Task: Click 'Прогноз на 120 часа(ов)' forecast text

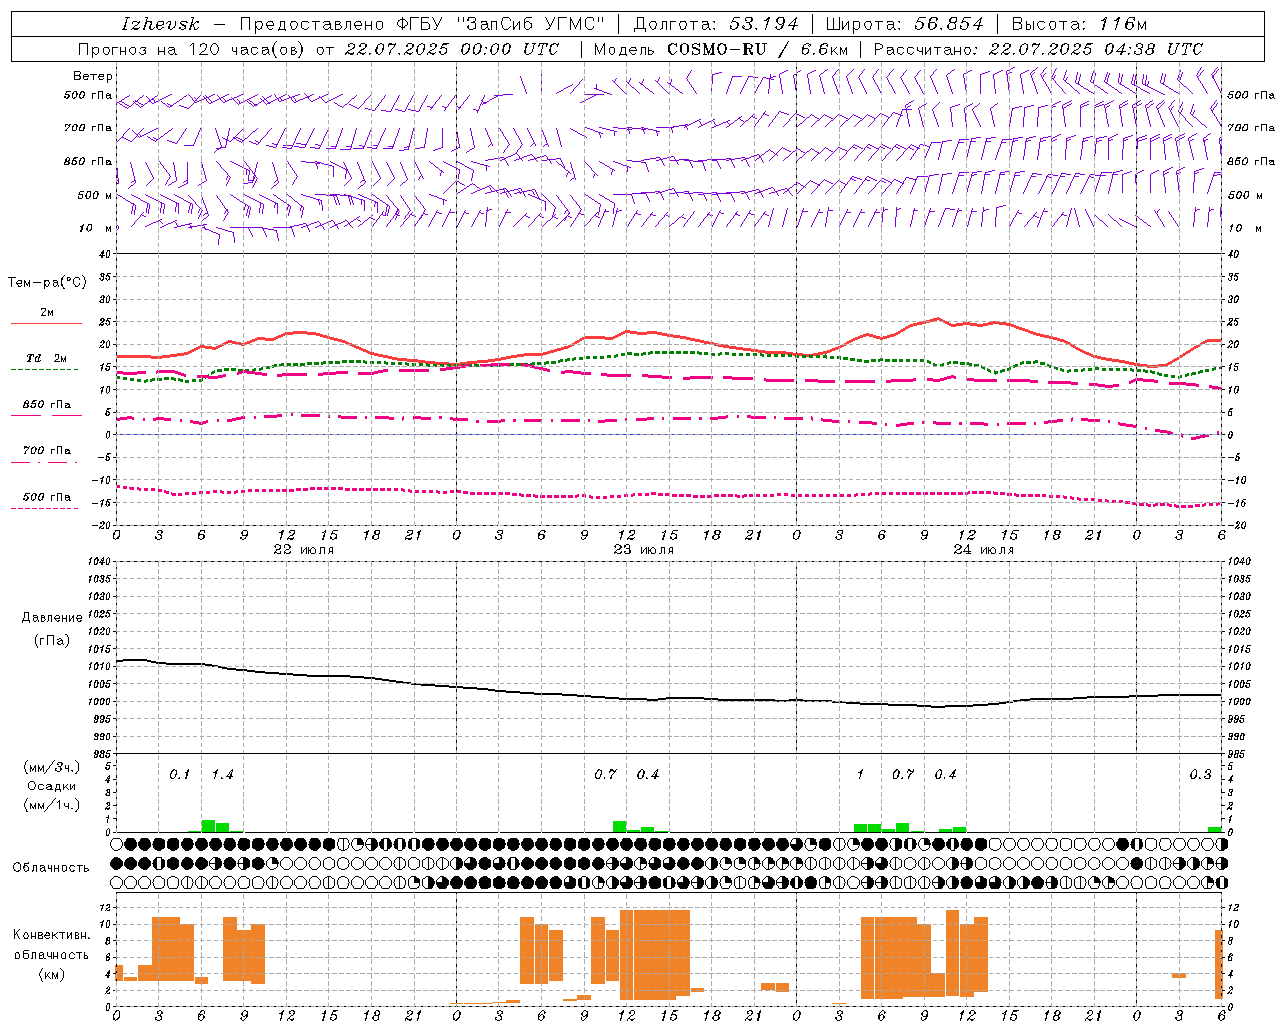Action: tap(192, 49)
